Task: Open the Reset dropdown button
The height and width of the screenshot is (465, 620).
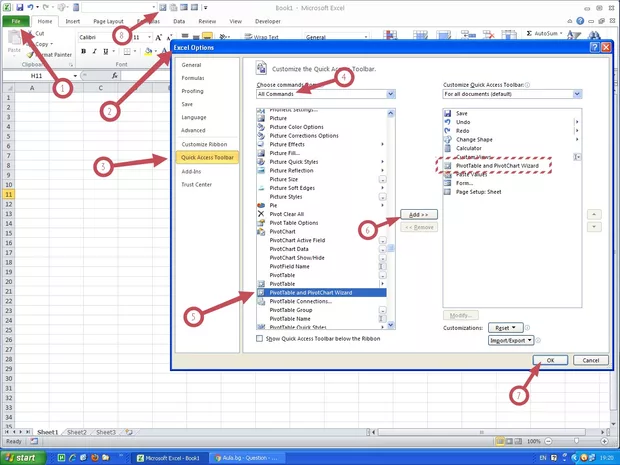Action: point(505,328)
